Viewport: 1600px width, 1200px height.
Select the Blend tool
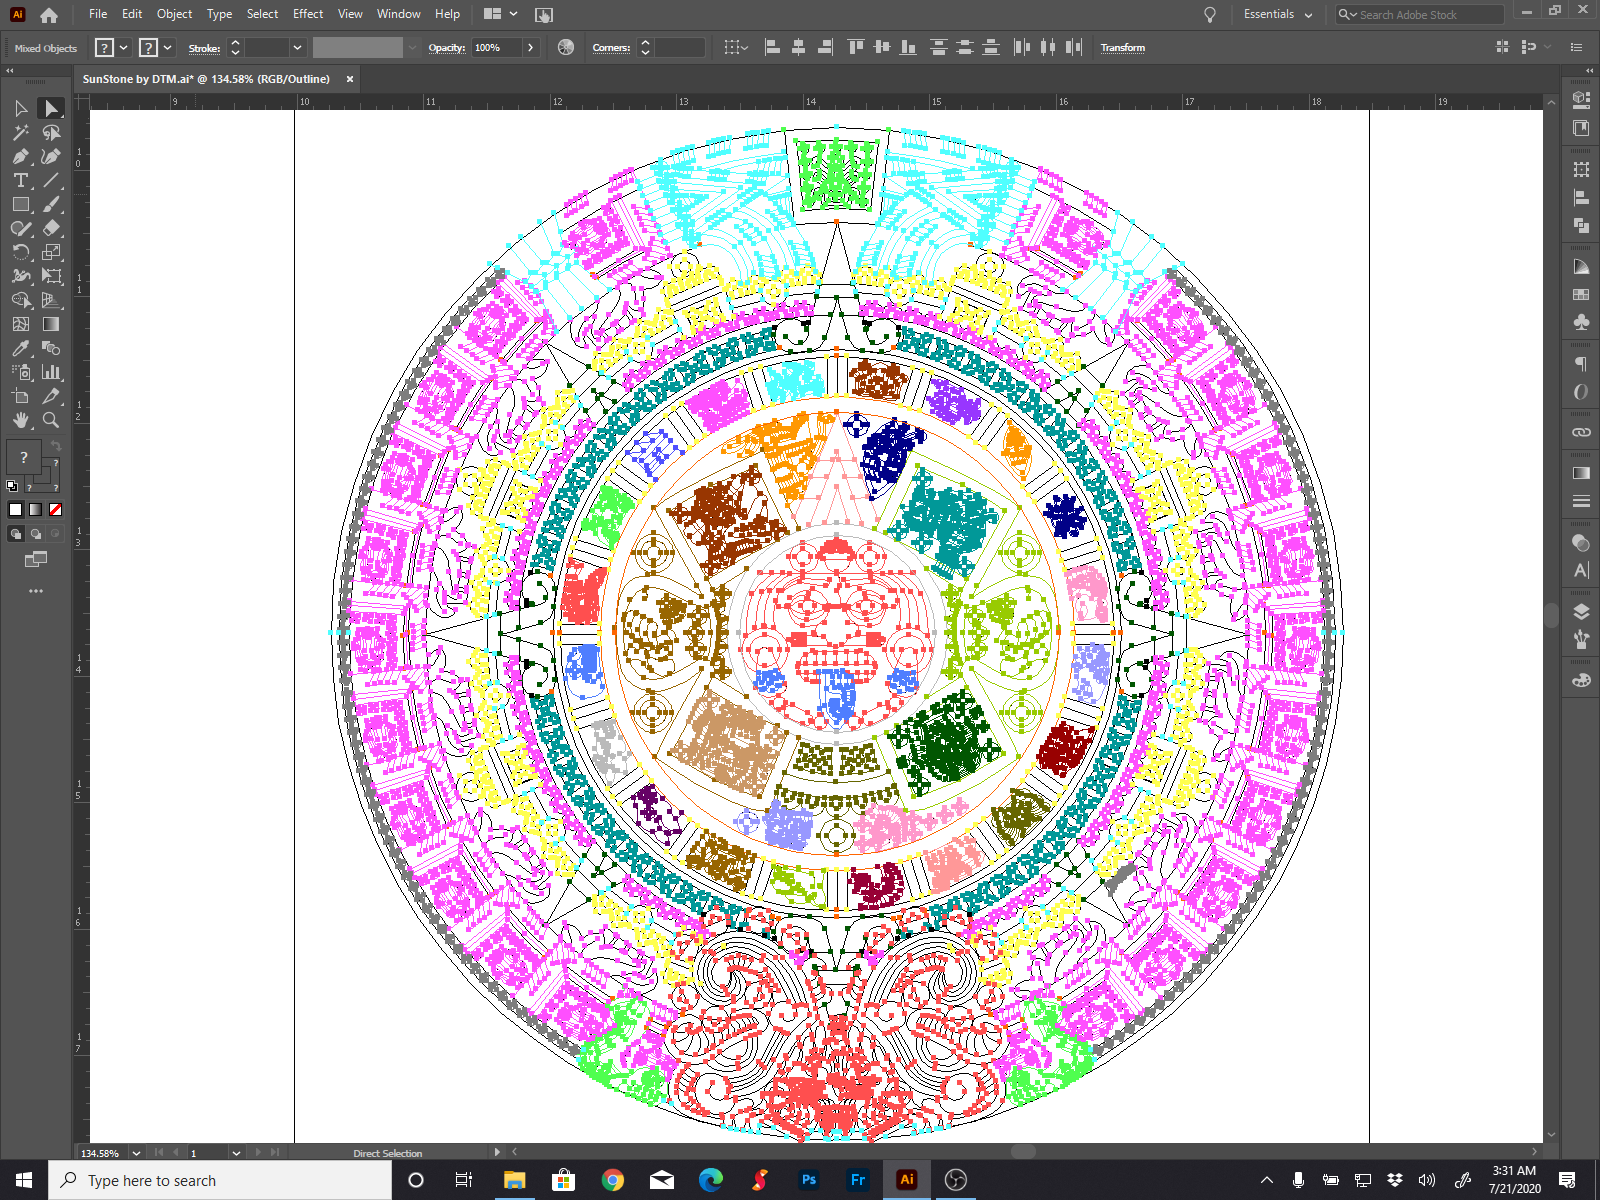pos(51,348)
